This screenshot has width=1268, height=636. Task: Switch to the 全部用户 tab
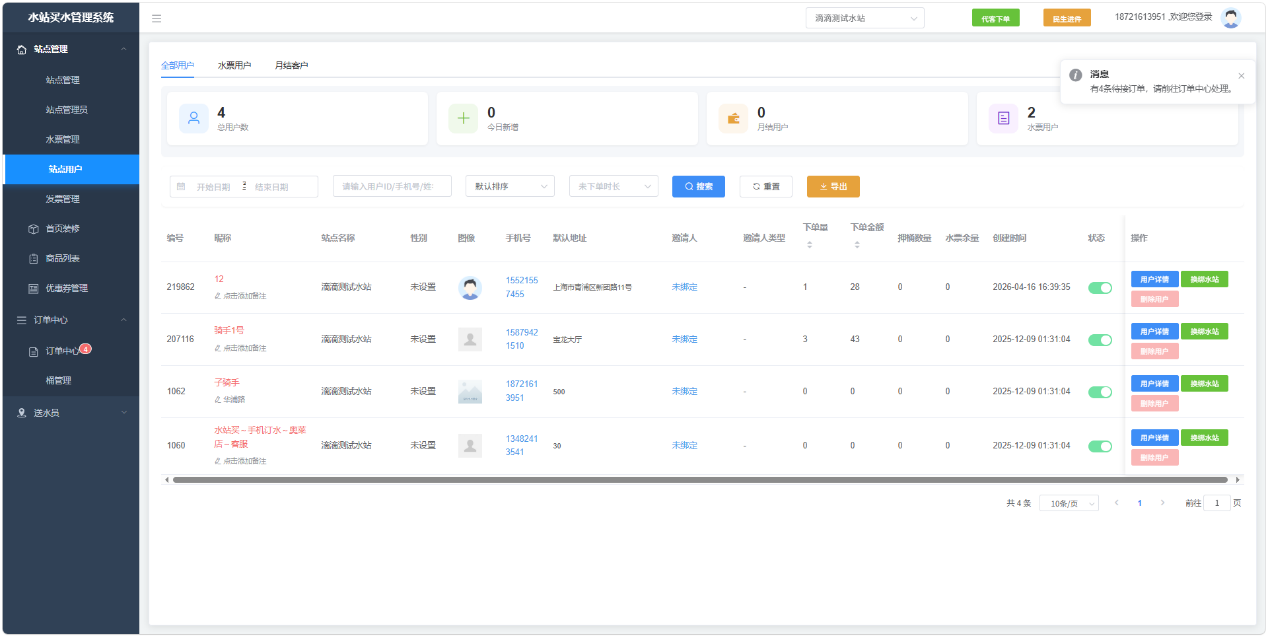178,65
